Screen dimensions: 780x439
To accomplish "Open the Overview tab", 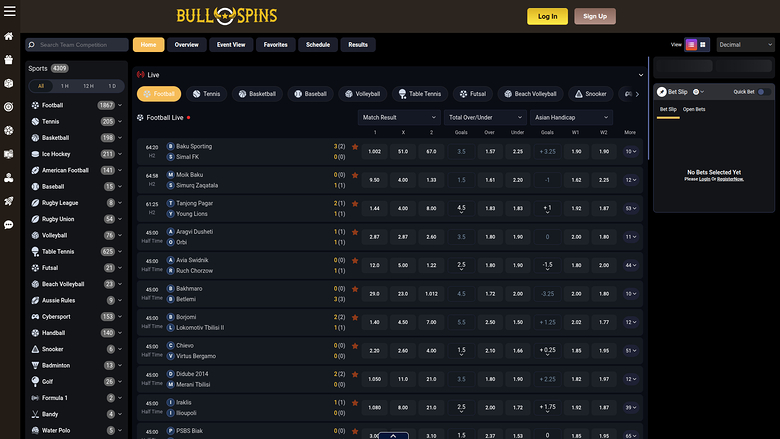I will pos(187,45).
